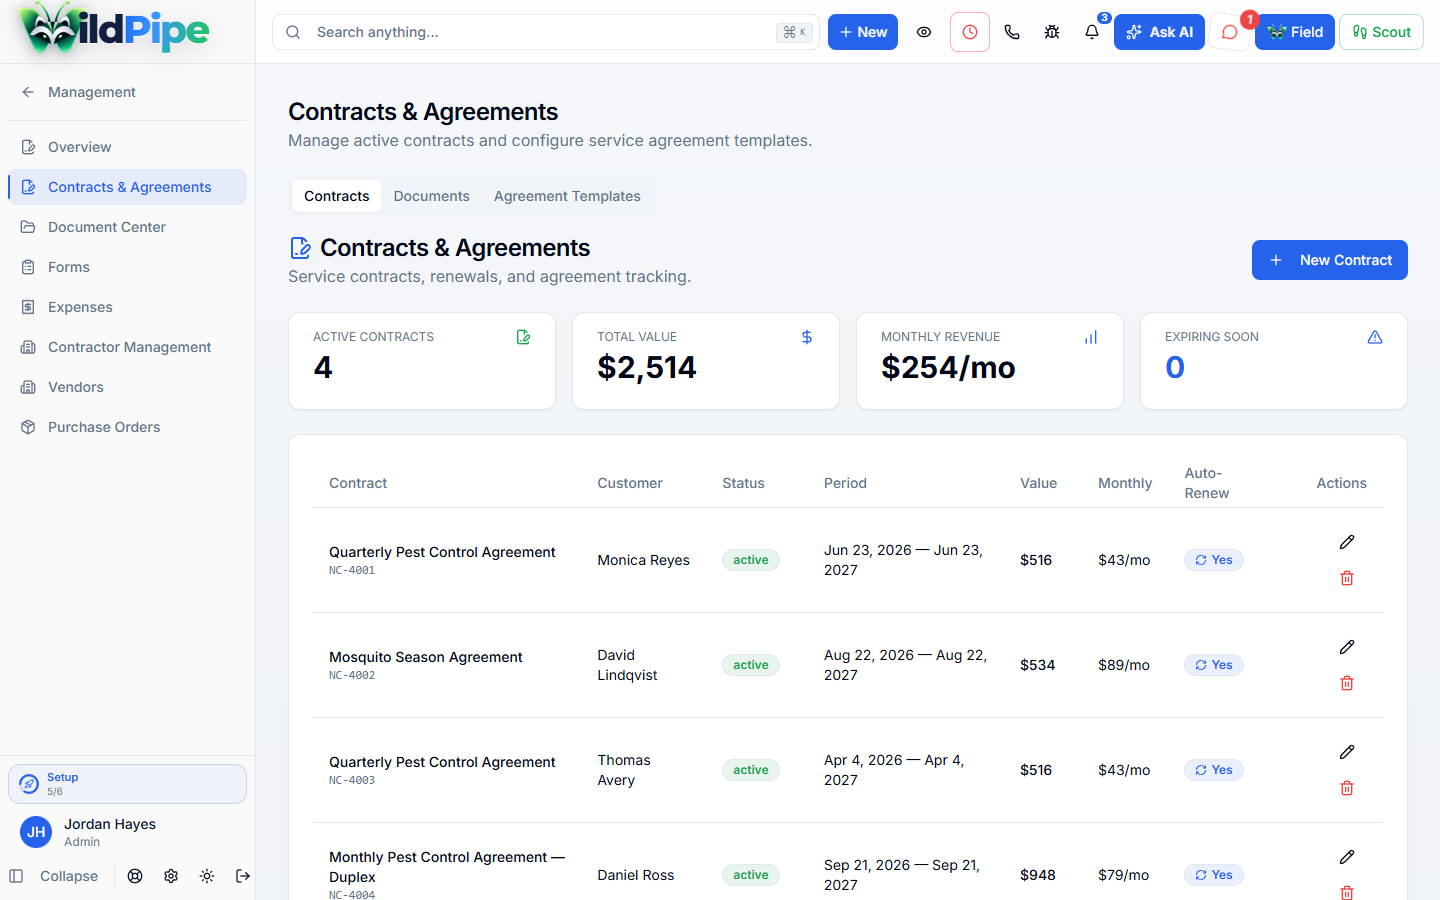Select the Contracts tab
The image size is (1440, 900).
pyautogui.click(x=336, y=196)
